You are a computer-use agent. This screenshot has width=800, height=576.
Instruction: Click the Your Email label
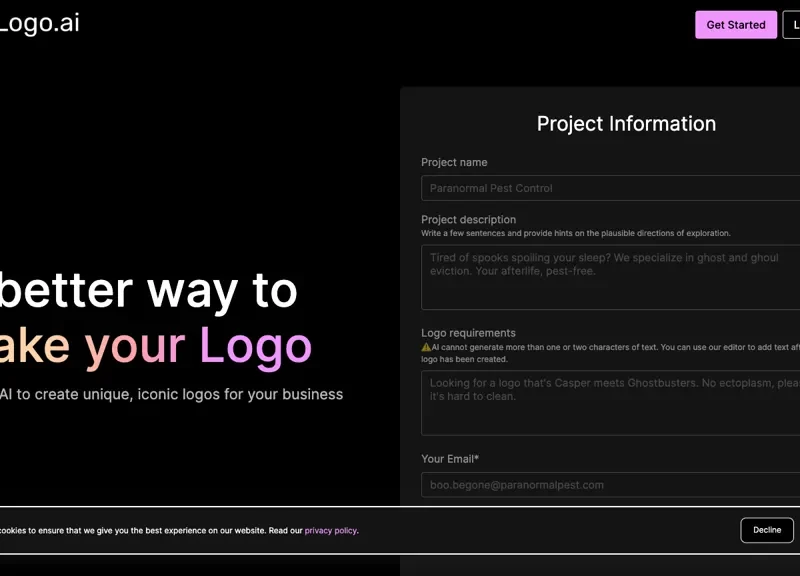point(450,458)
